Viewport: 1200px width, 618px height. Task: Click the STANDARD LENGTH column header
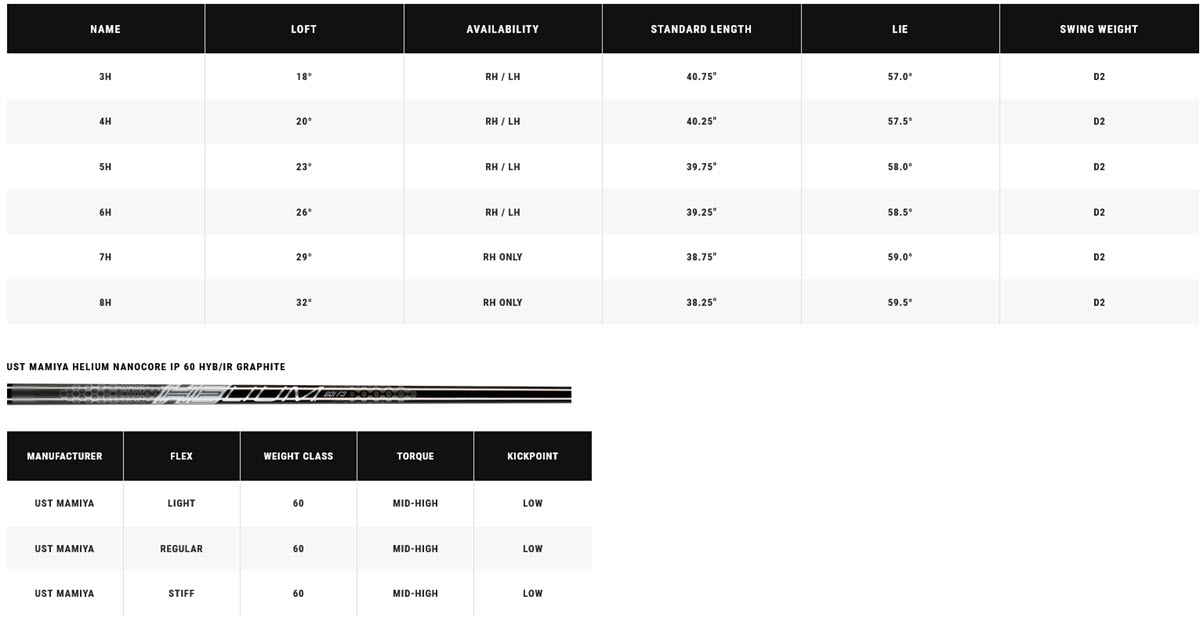[701, 29]
